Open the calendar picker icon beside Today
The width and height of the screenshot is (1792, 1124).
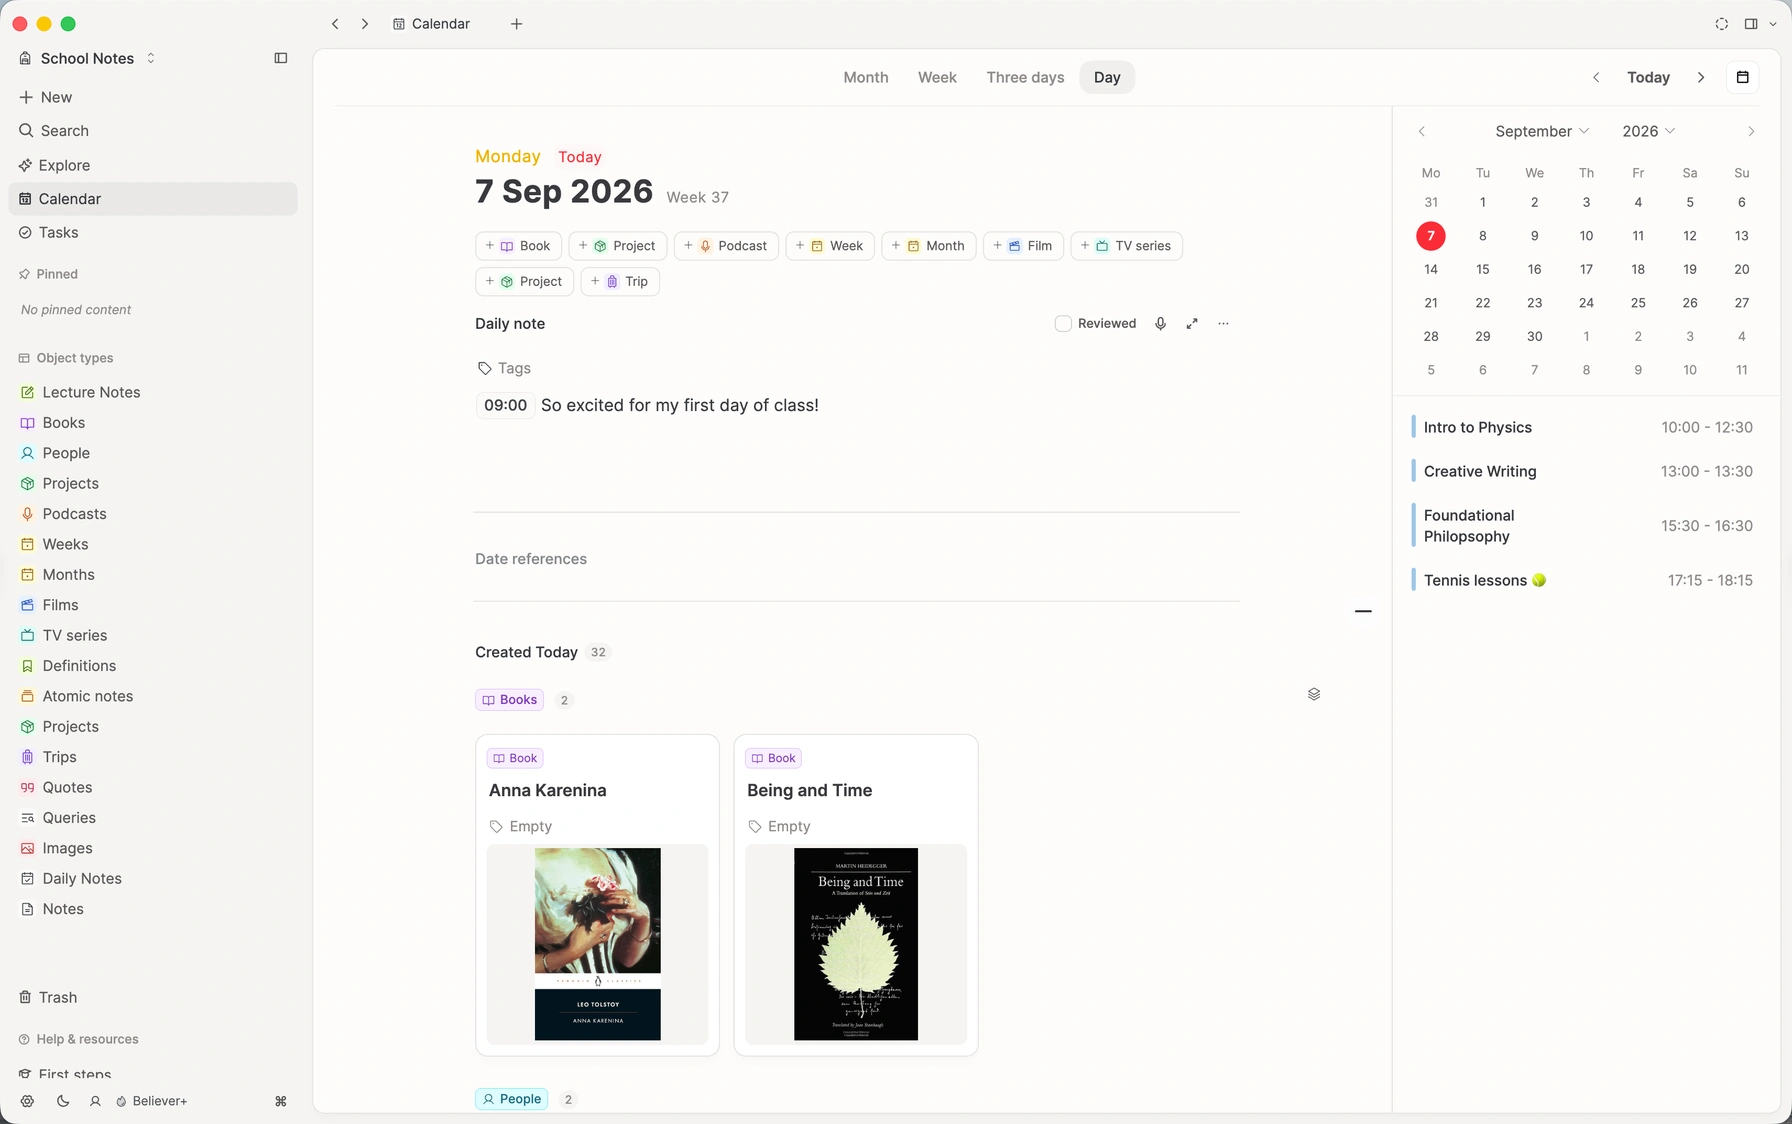tap(1742, 77)
